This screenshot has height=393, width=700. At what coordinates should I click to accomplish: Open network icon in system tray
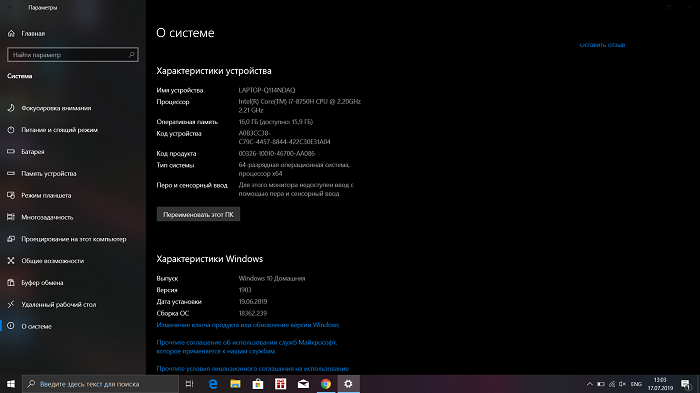pos(612,384)
